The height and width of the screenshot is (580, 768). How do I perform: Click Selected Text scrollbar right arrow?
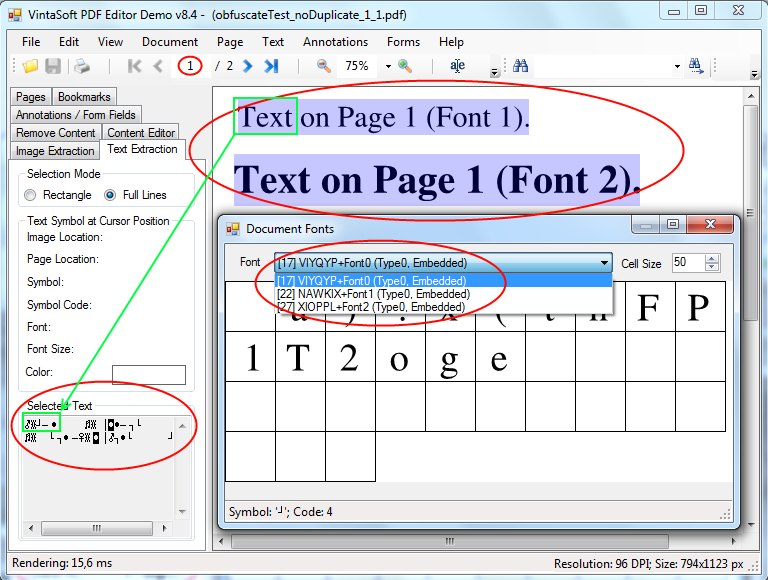(x=165, y=528)
